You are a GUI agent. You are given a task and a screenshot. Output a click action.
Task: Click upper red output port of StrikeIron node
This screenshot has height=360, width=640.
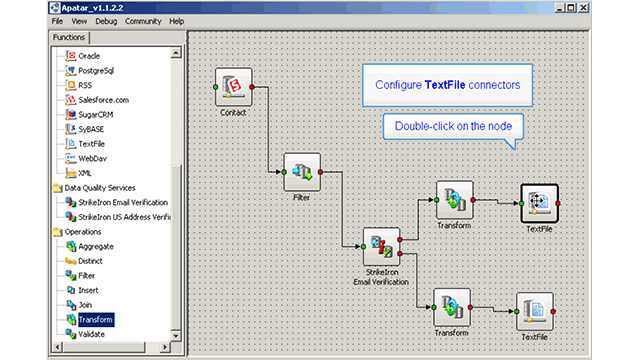(x=400, y=240)
